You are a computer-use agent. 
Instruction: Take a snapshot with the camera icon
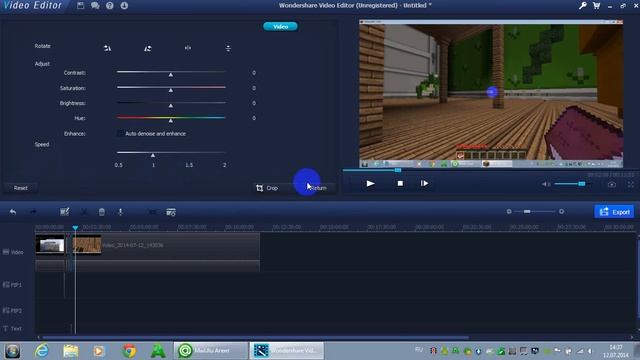(x=611, y=184)
